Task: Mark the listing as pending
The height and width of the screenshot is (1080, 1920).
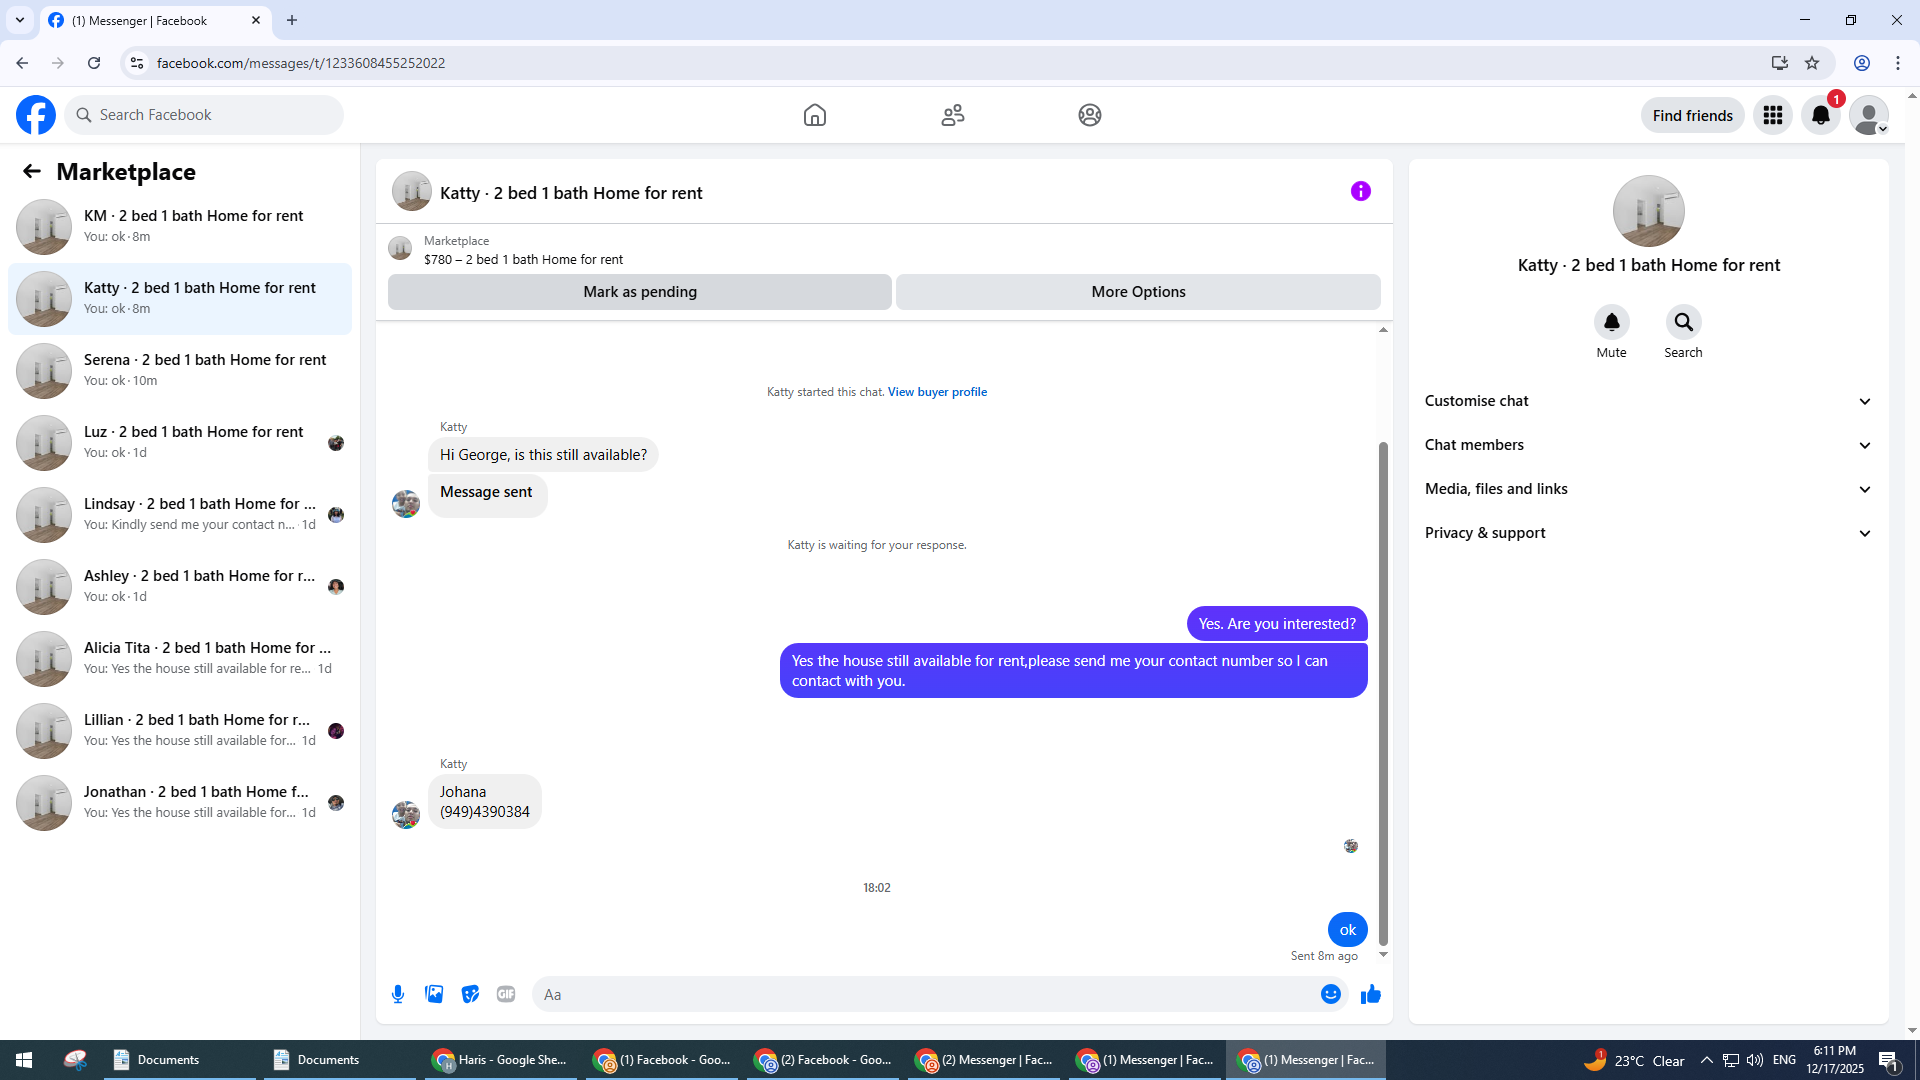Action: (640, 292)
